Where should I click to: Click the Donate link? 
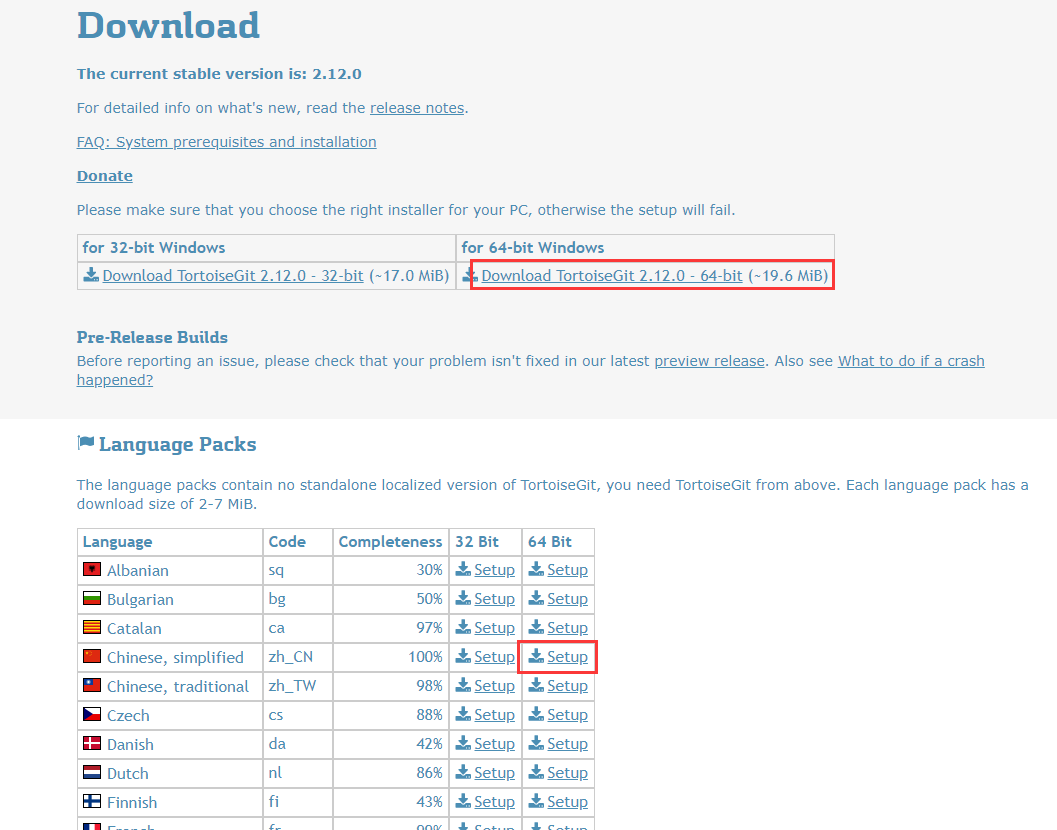[x=104, y=176]
